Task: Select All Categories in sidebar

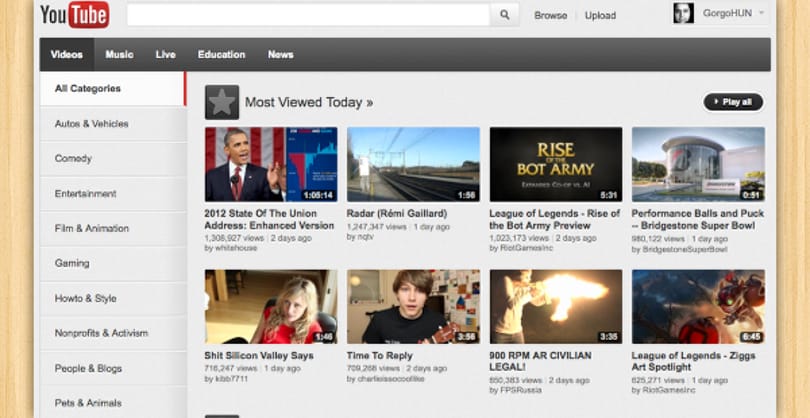Action: pos(113,88)
